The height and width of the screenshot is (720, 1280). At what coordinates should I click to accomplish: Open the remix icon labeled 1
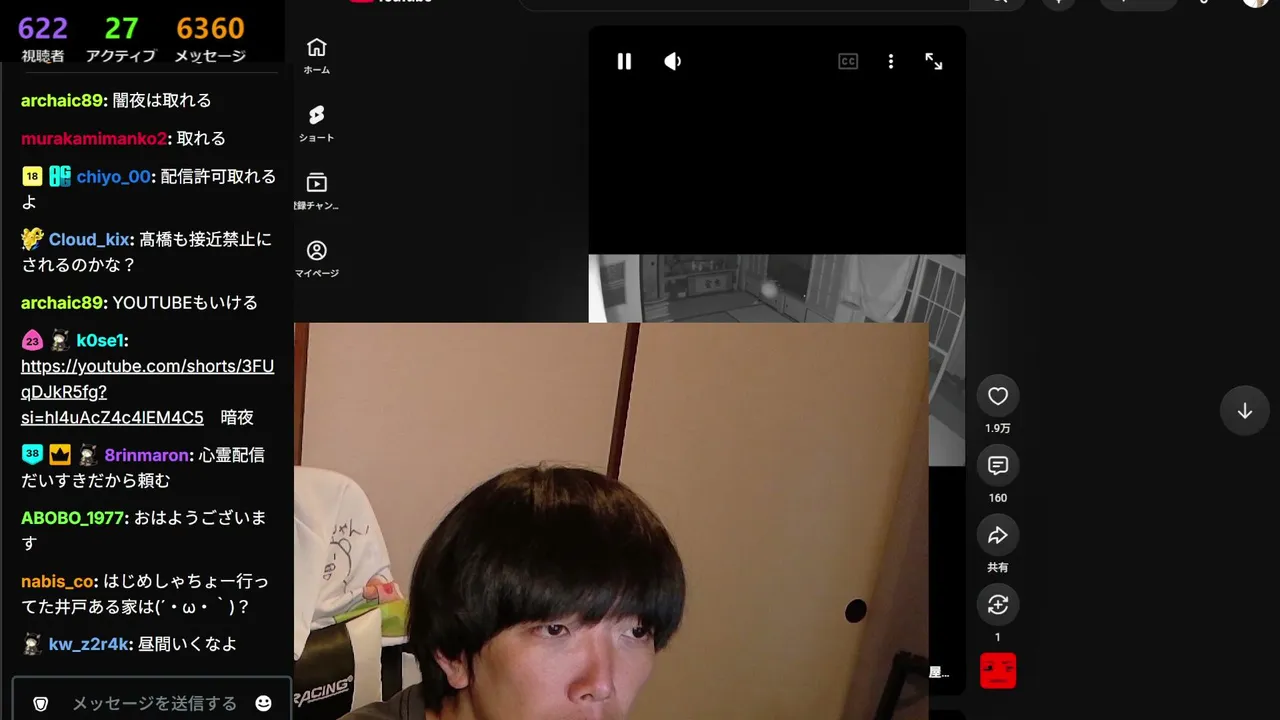(x=998, y=604)
